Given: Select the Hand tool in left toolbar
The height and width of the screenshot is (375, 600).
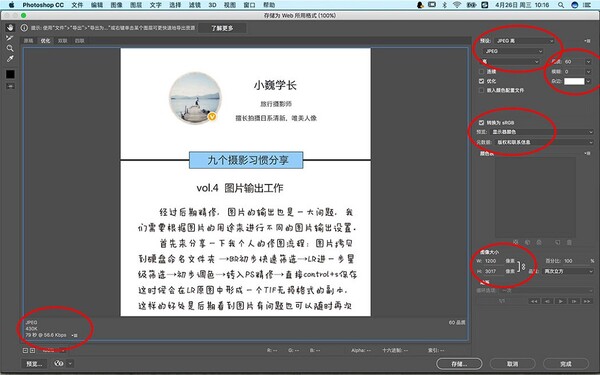Looking at the screenshot, I should pyautogui.click(x=10, y=28).
